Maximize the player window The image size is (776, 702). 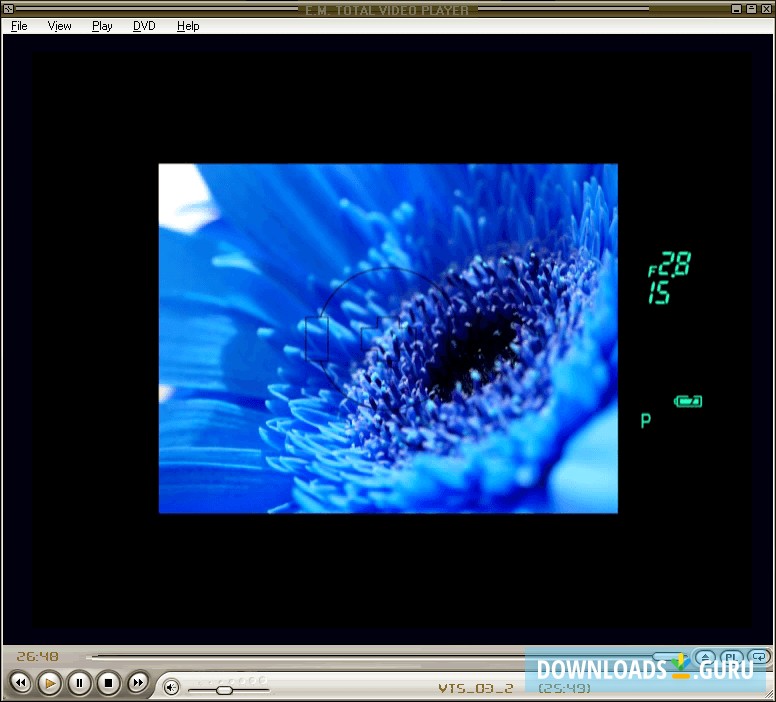[x=751, y=9]
